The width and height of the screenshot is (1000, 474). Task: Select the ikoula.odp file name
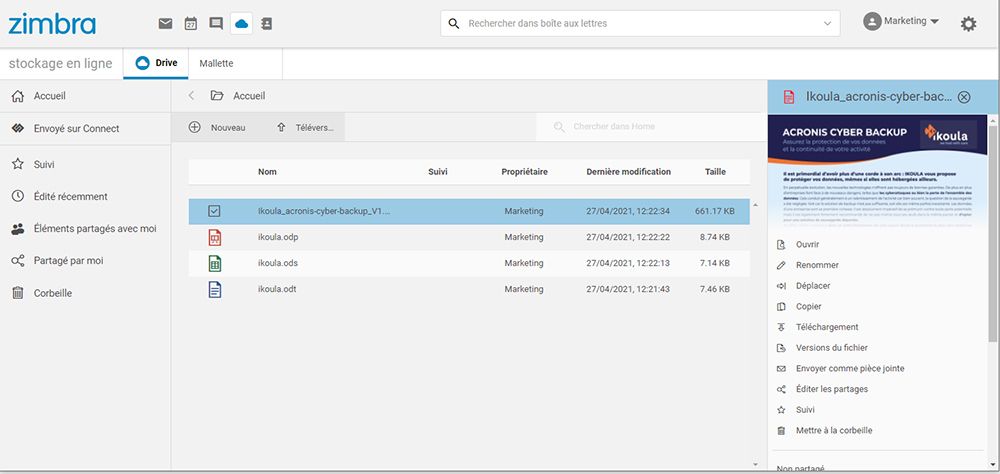tap(278, 237)
